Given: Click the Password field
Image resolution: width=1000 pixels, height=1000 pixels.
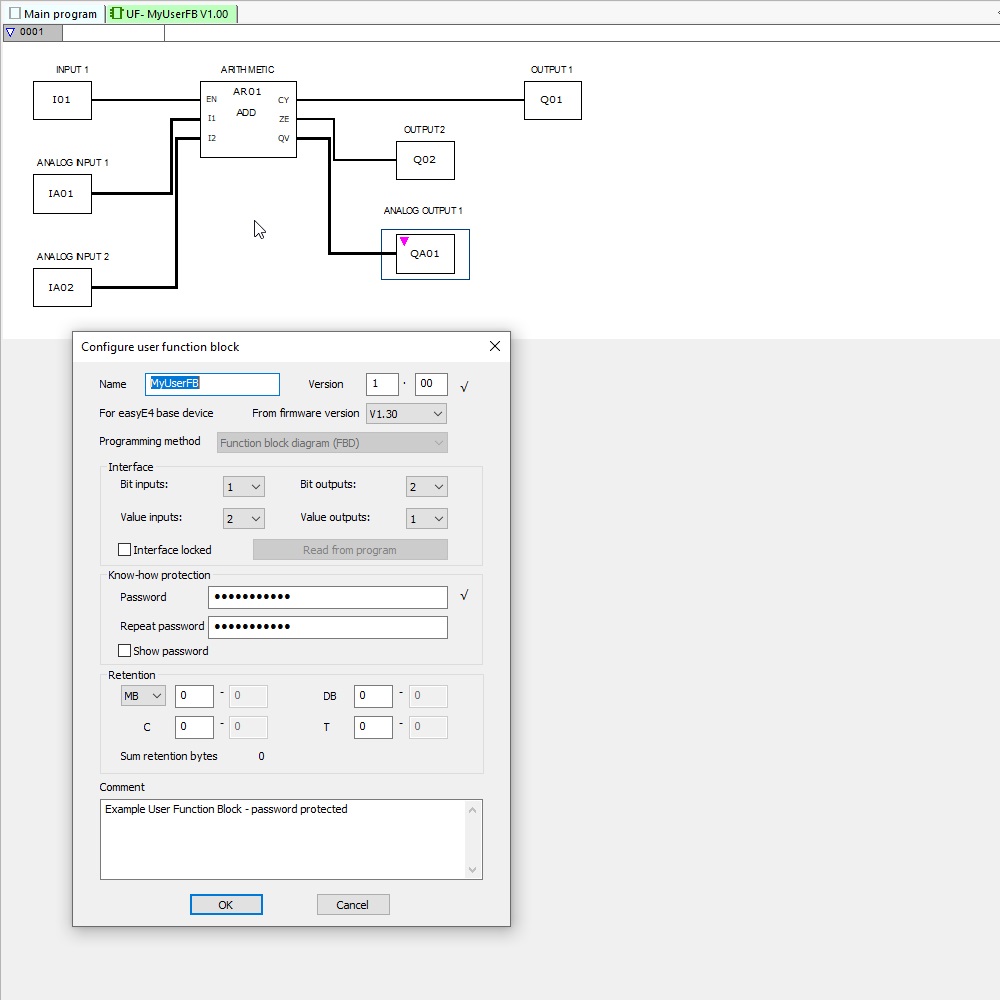Looking at the screenshot, I should (328, 598).
